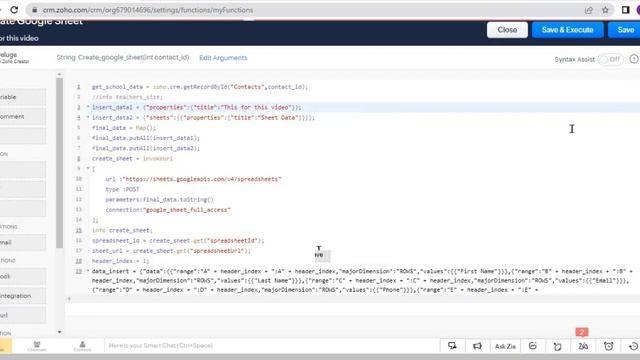This screenshot has height=360, width=640.
Task: Open the recent items history icon
Action: 633,346
